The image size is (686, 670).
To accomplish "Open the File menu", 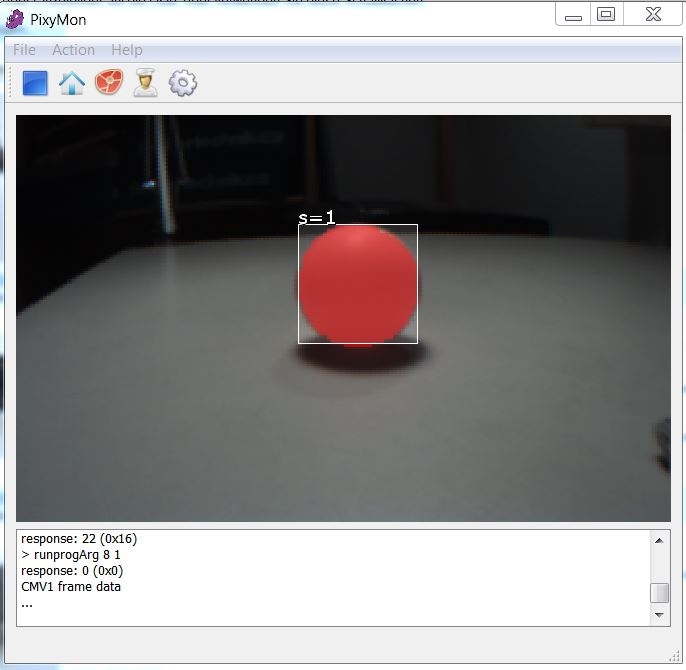I will (24, 50).
